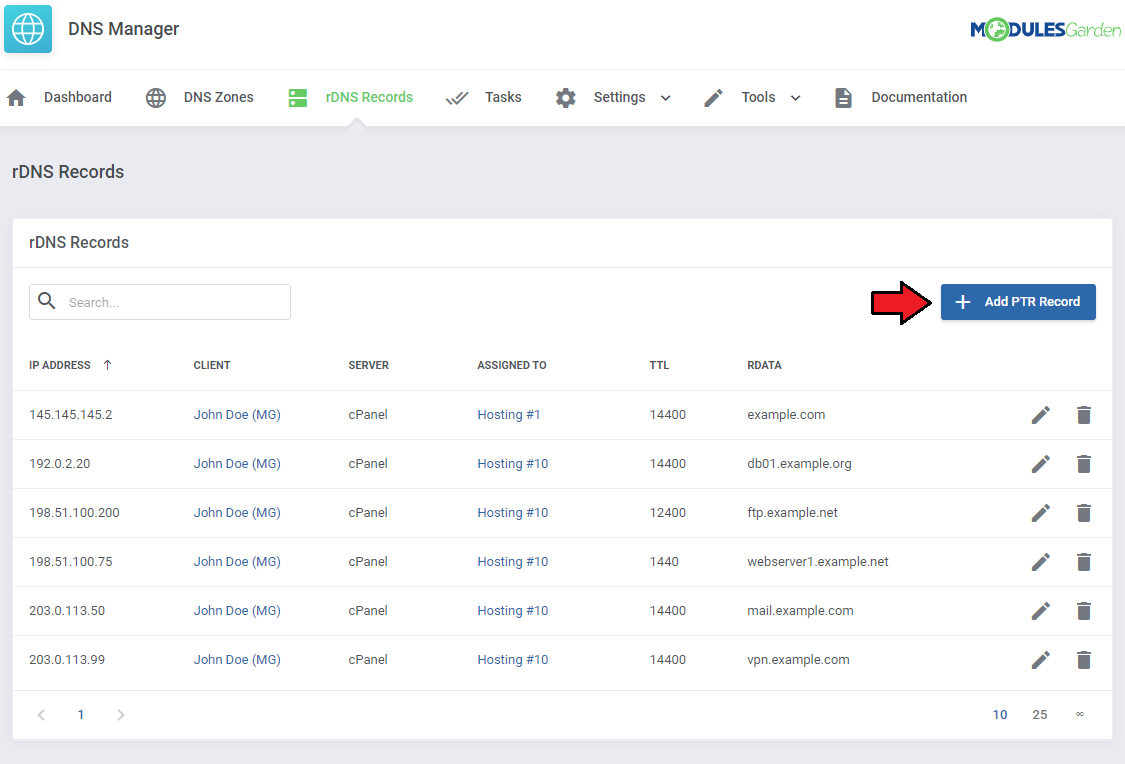The width and height of the screenshot is (1125, 764).
Task: Open the DNS Zones menu item
Action: [218, 97]
